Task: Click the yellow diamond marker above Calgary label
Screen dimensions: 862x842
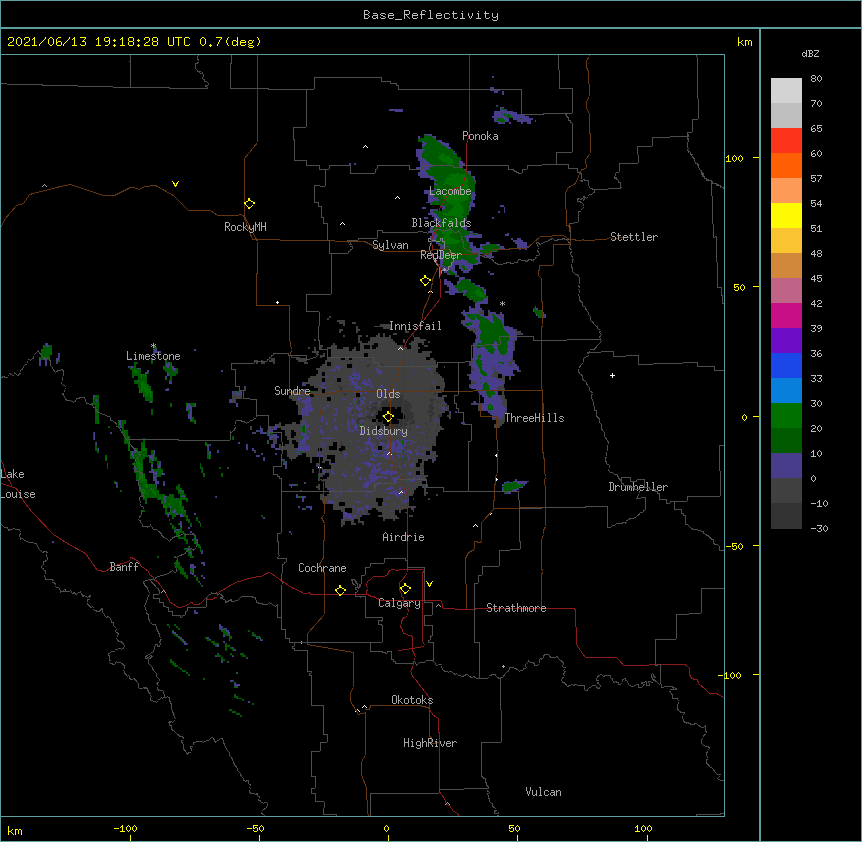Action: [405, 589]
